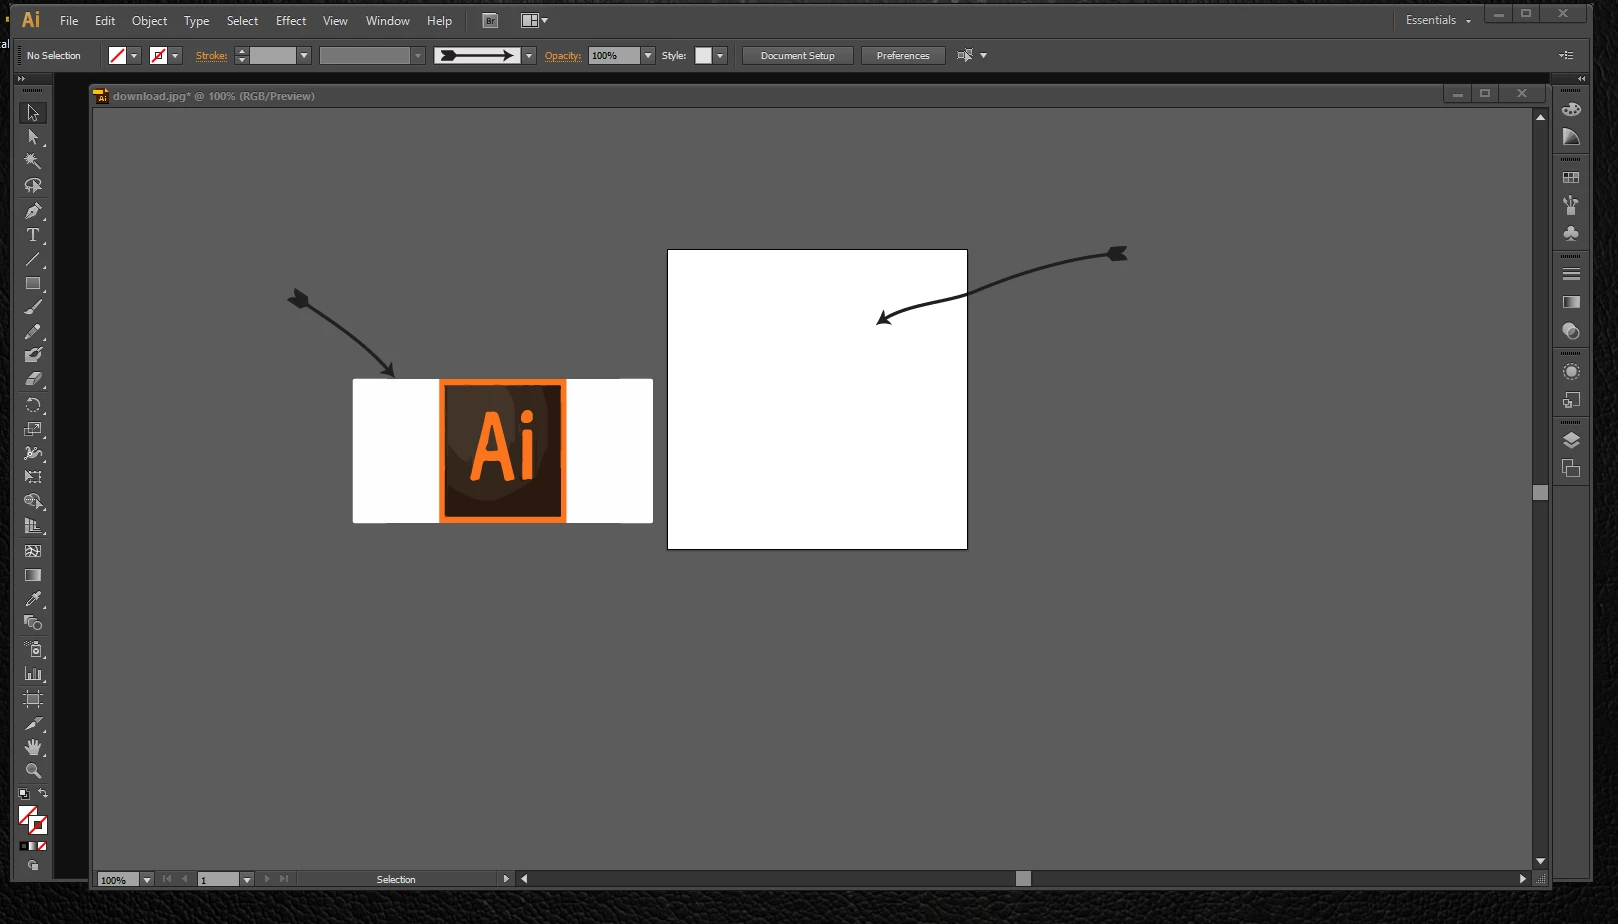This screenshot has height=924, width=1618.
Task: Open the Effect menu
Action: (291, 21)
